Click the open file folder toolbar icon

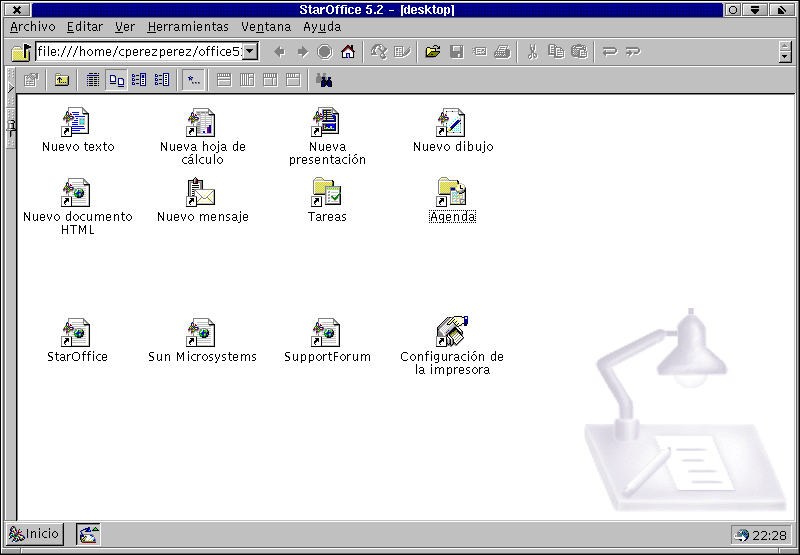(x=432, y=52)
